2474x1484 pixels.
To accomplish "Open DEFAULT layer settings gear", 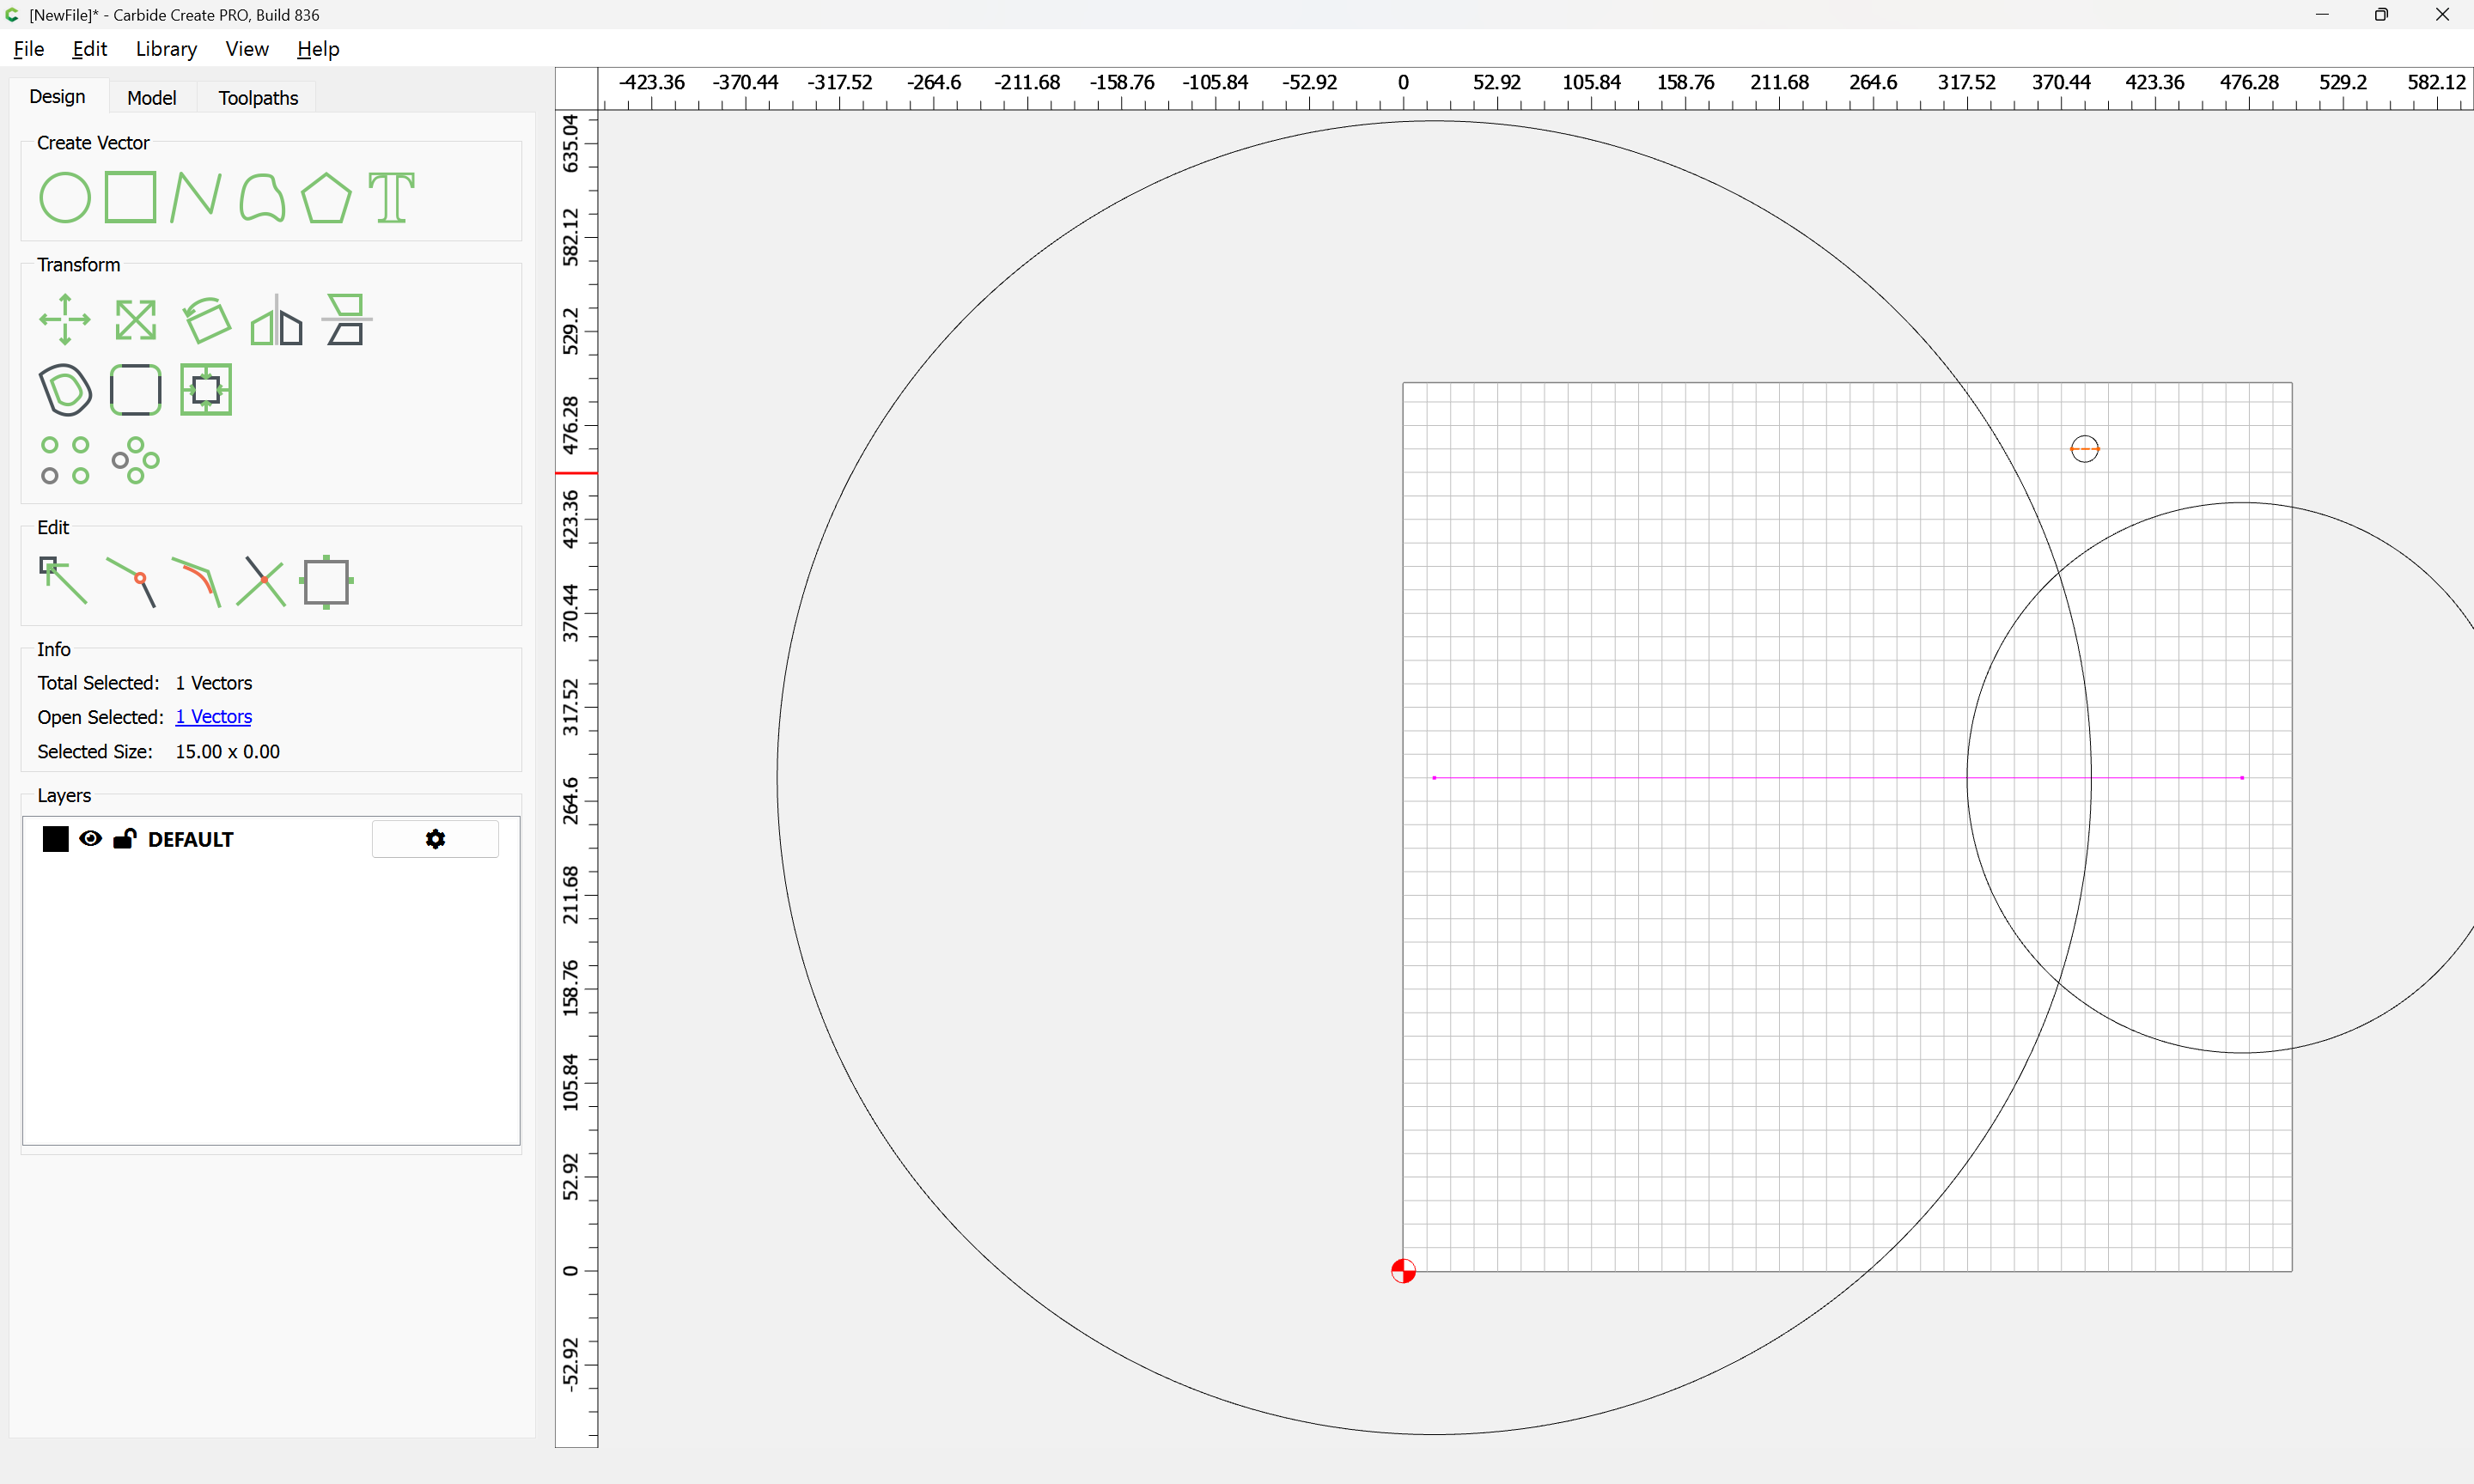I will 435,839.
